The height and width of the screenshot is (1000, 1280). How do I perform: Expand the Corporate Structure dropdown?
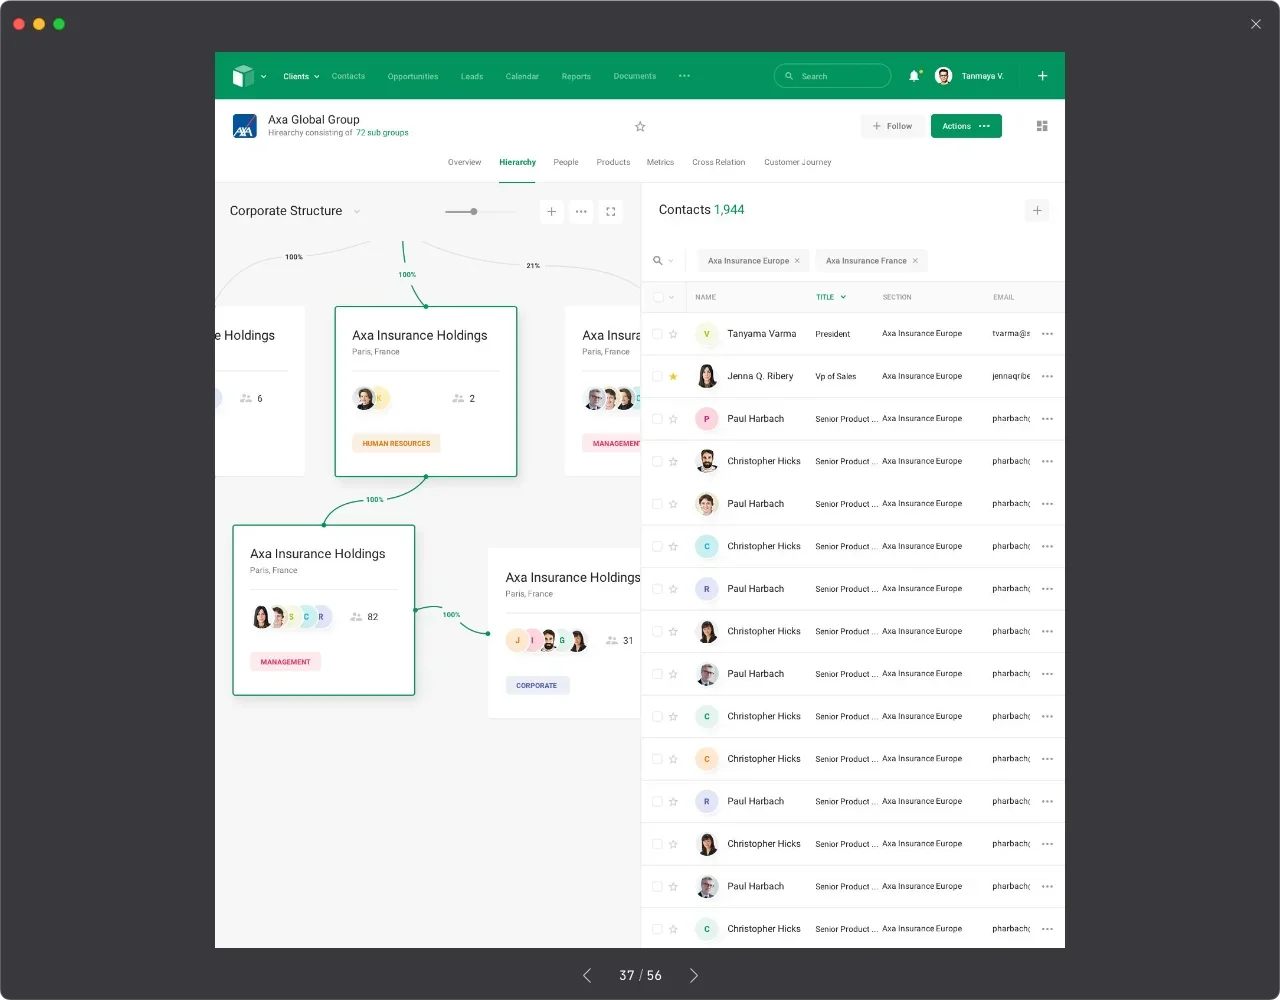[357, 212]
